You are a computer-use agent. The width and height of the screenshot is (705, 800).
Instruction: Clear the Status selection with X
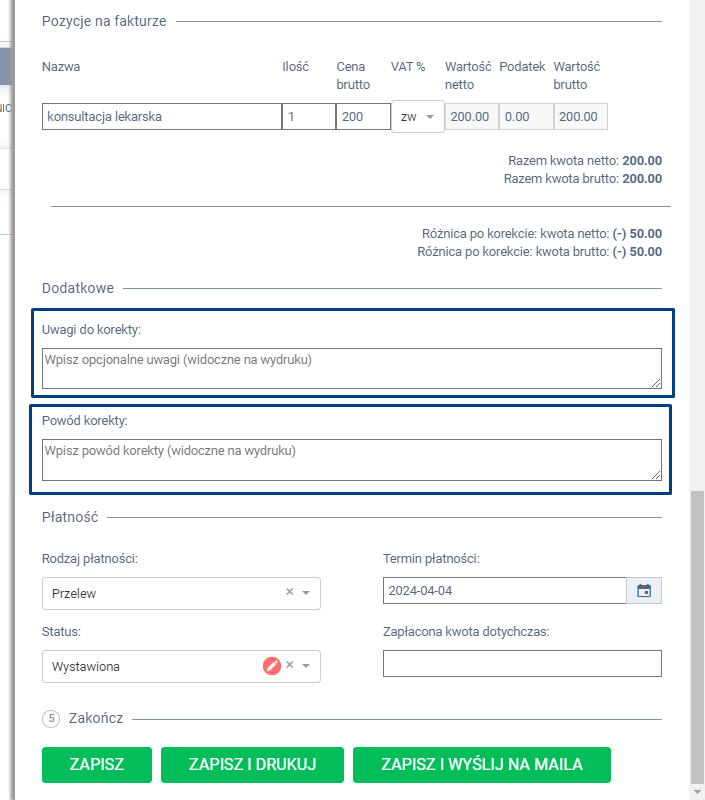tap(290, 666)
